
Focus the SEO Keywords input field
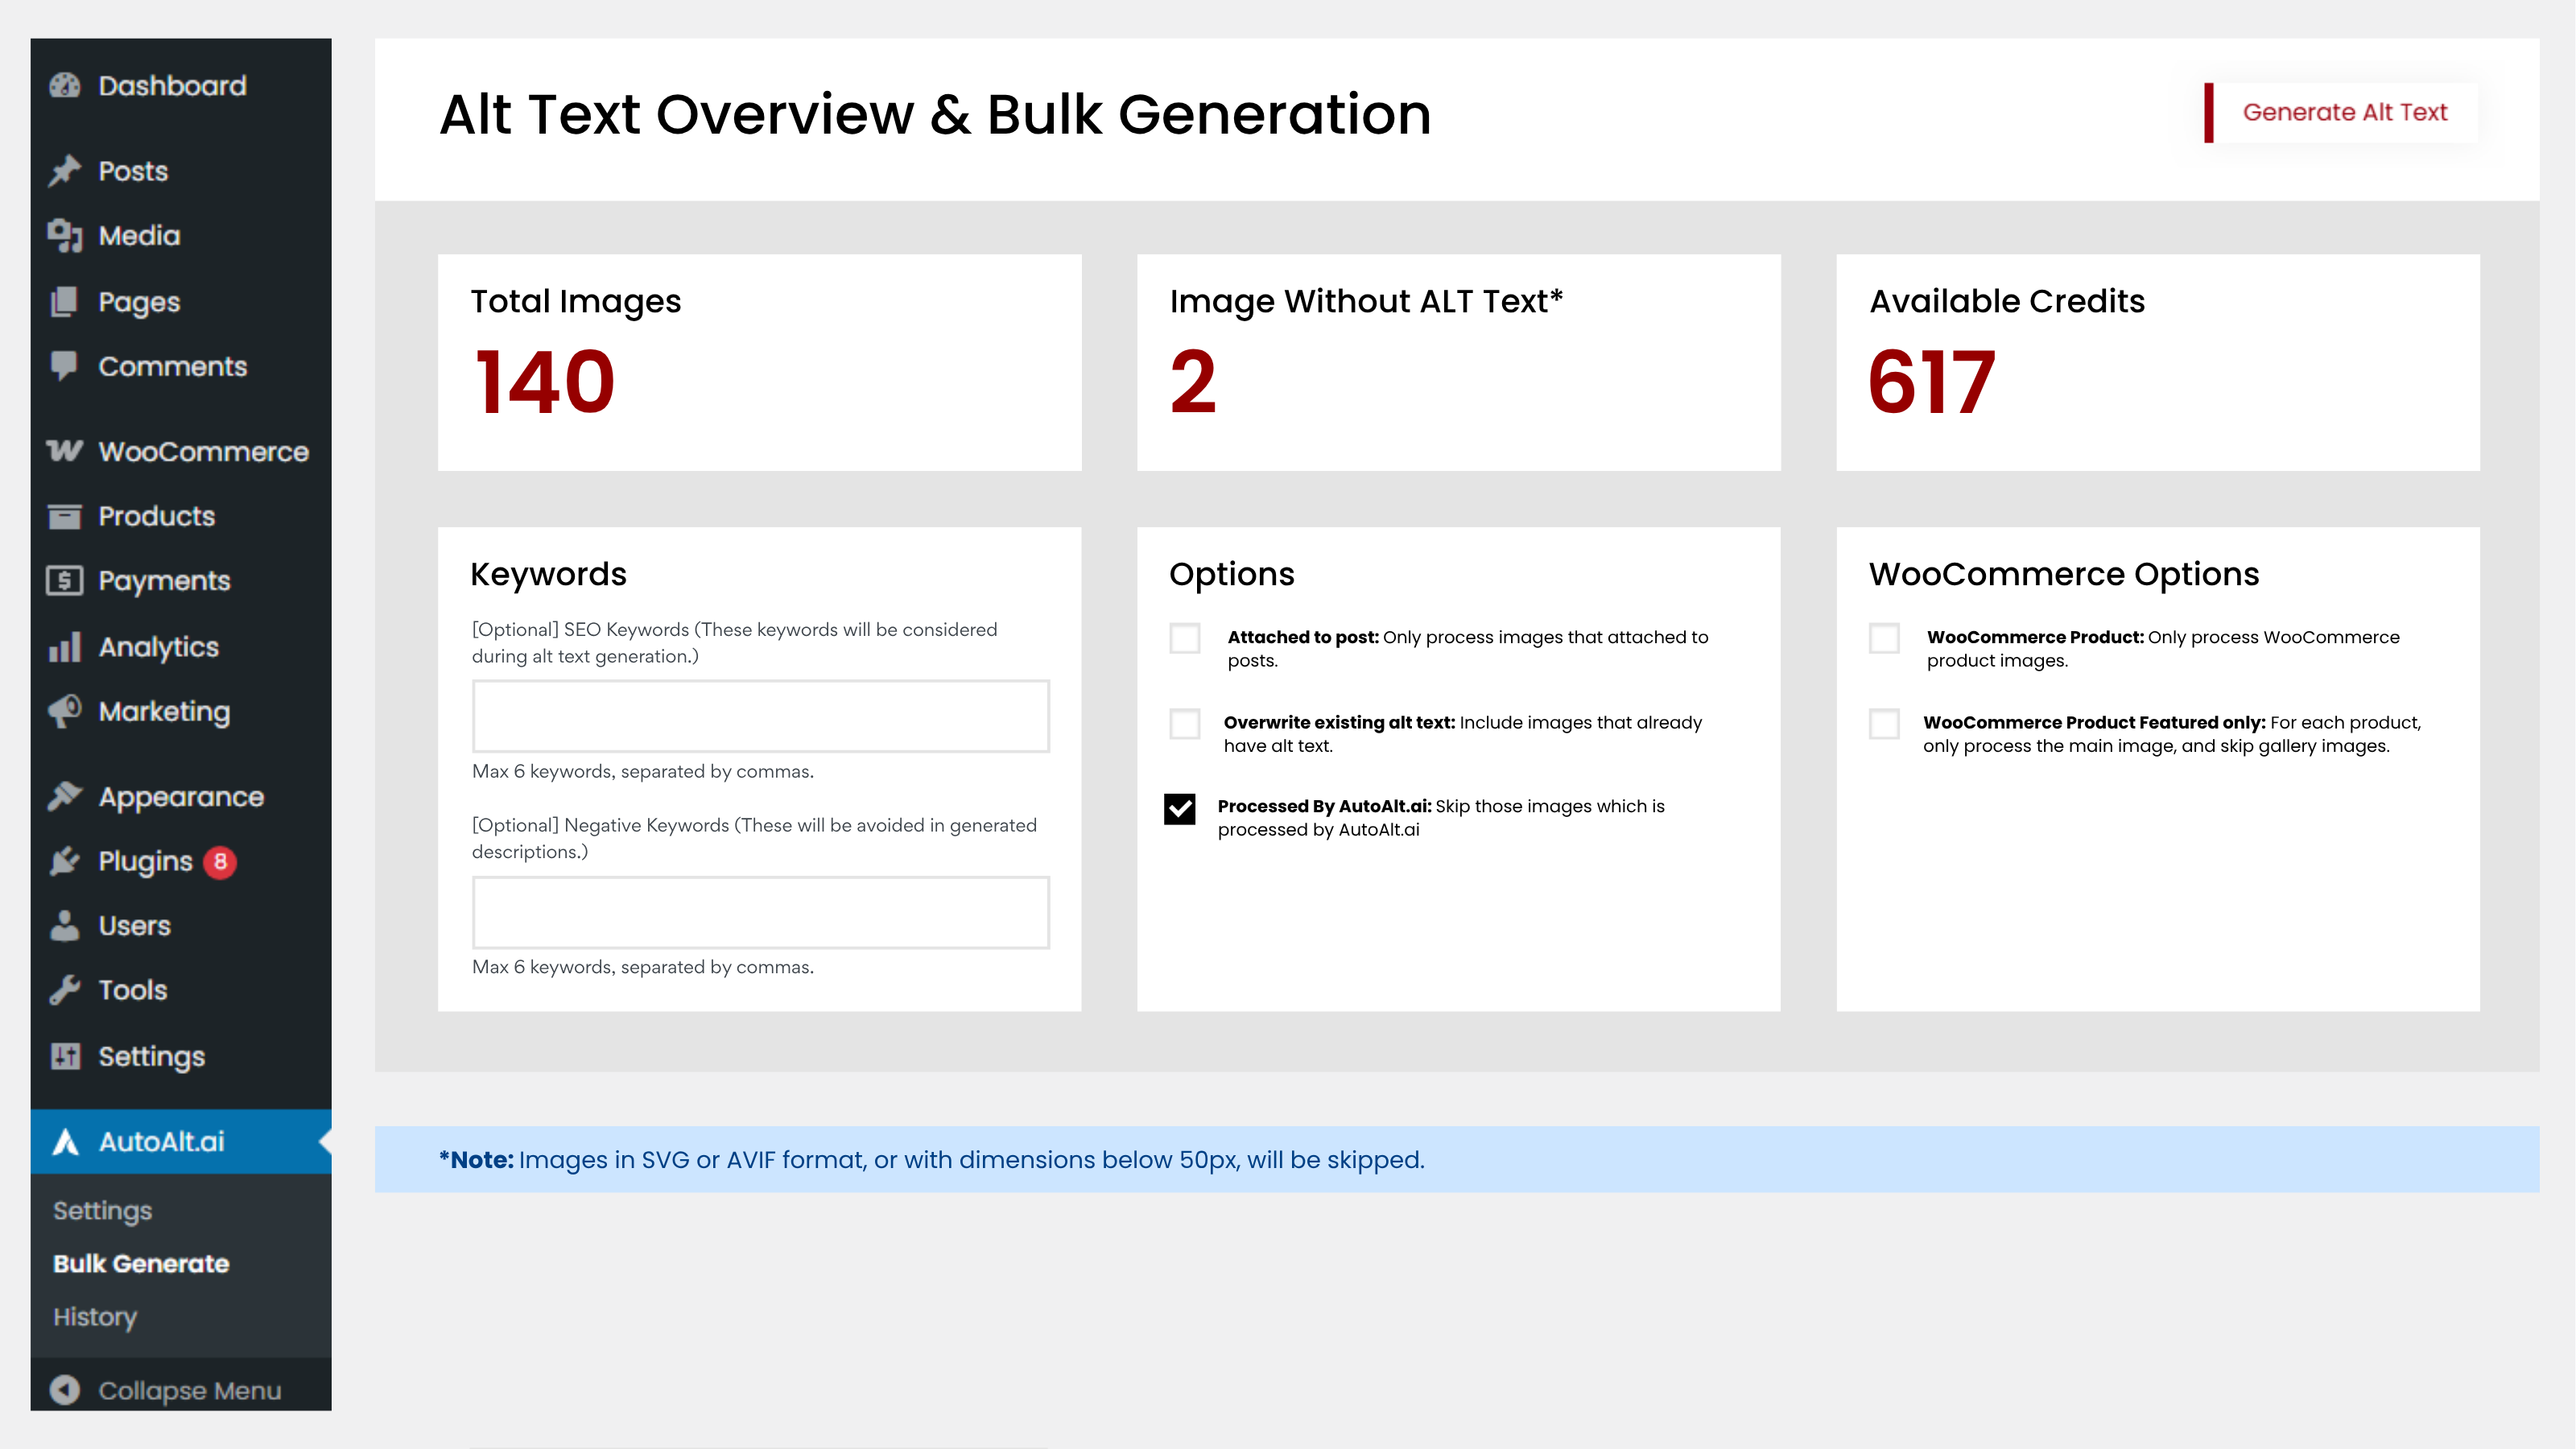tap(760, 716)
